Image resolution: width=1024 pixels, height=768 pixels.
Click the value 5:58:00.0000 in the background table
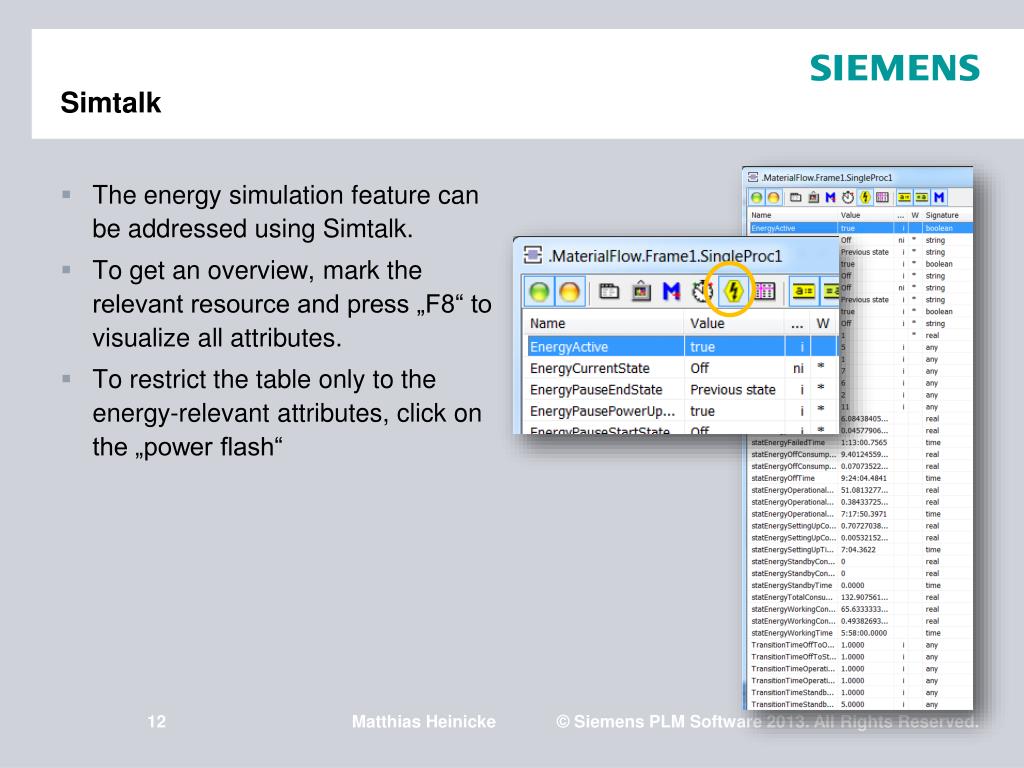[864, 633]
